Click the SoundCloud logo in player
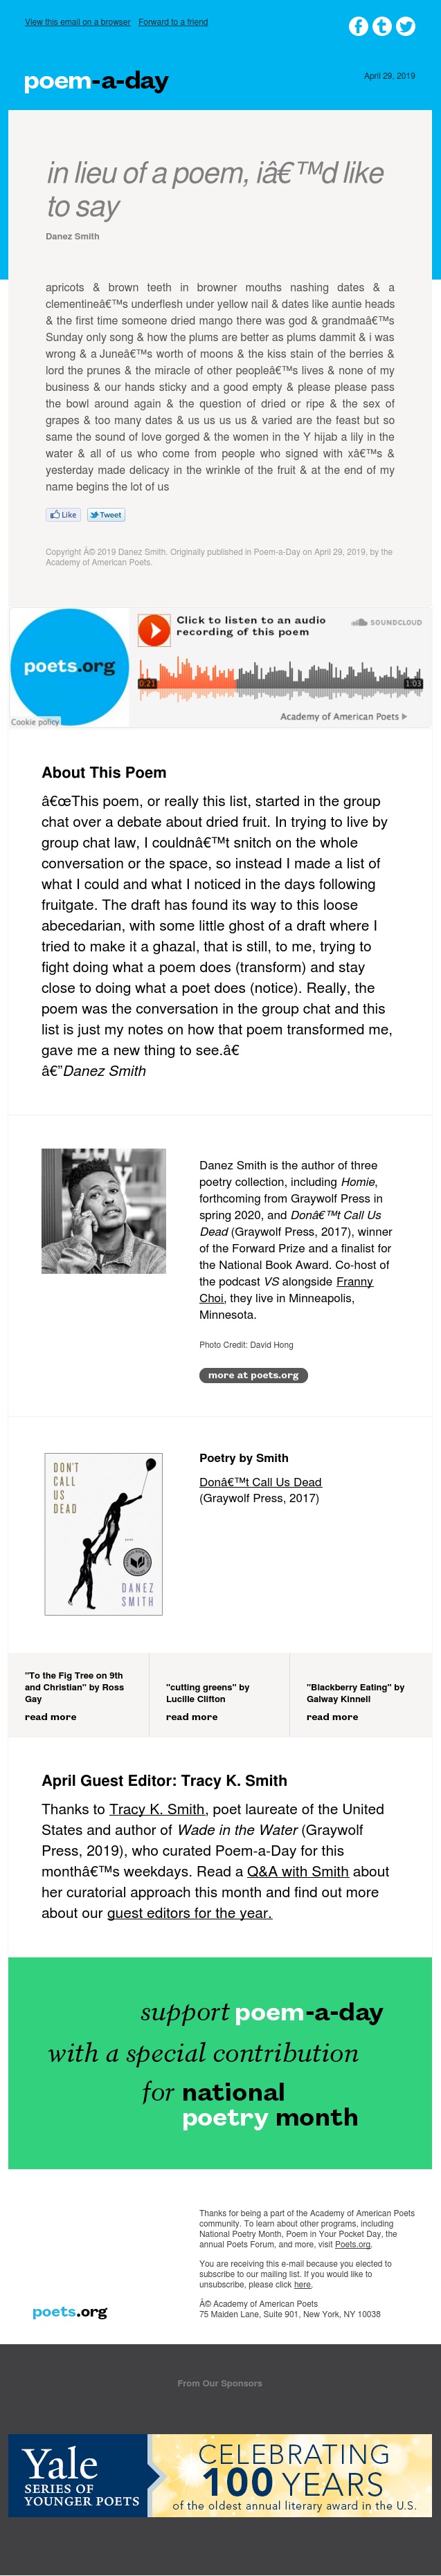Image resolution: width=441 pixels, height=2576 pixels. click(386, 622)
